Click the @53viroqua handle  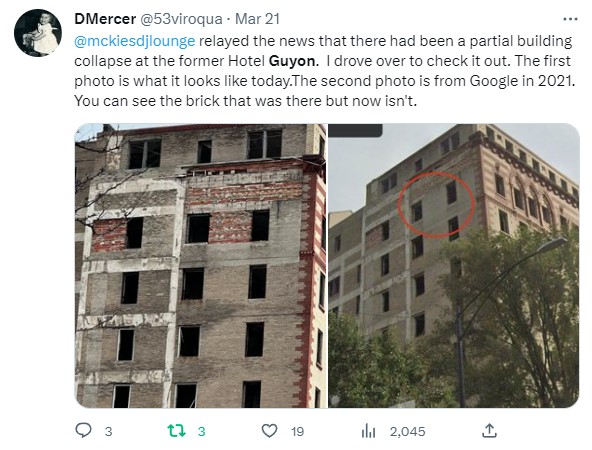pyautogui.click(x=181, y=19)
